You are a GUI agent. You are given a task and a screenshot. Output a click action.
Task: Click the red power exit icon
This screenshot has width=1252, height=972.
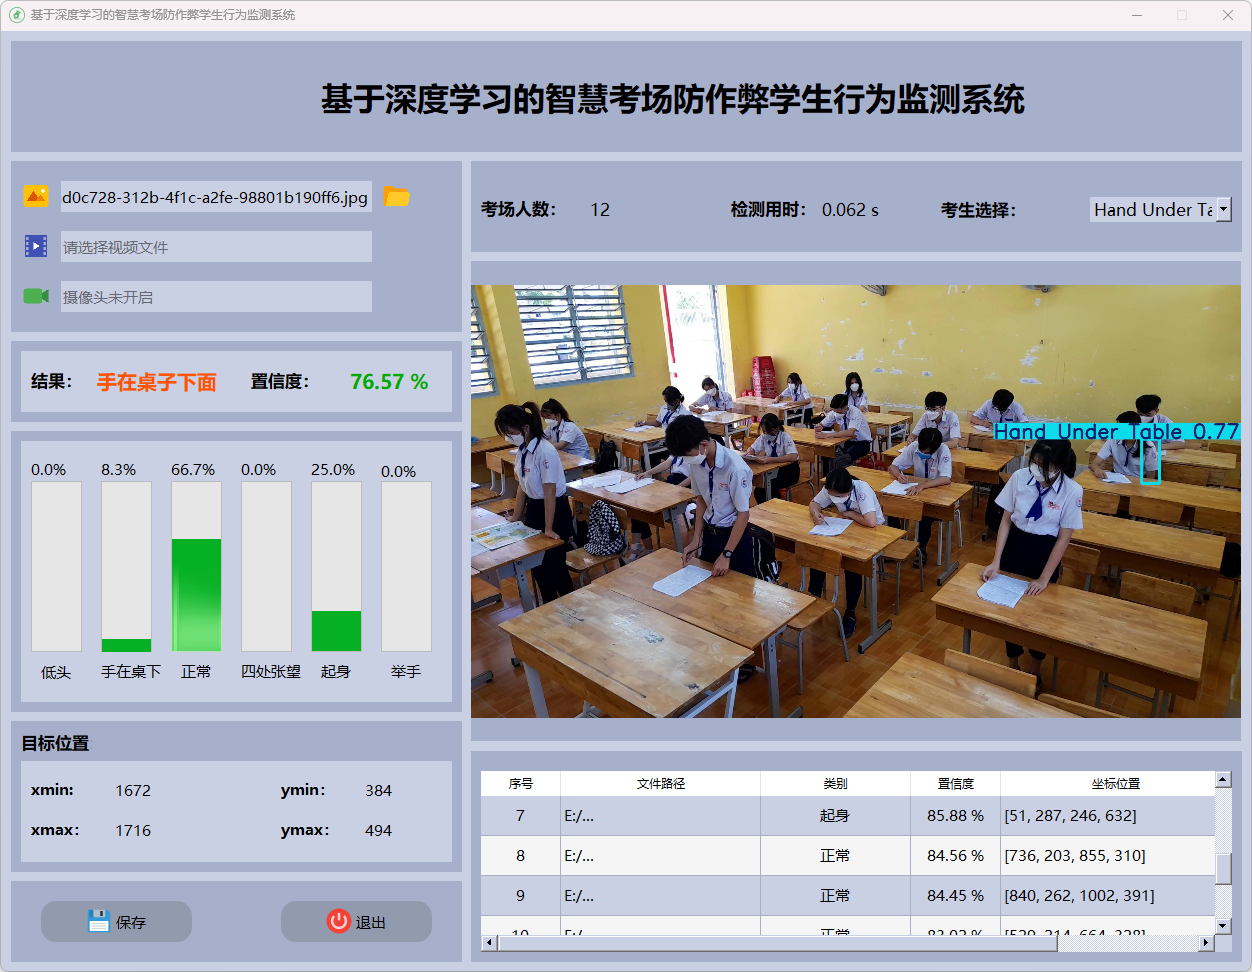[x=339, y=921]
